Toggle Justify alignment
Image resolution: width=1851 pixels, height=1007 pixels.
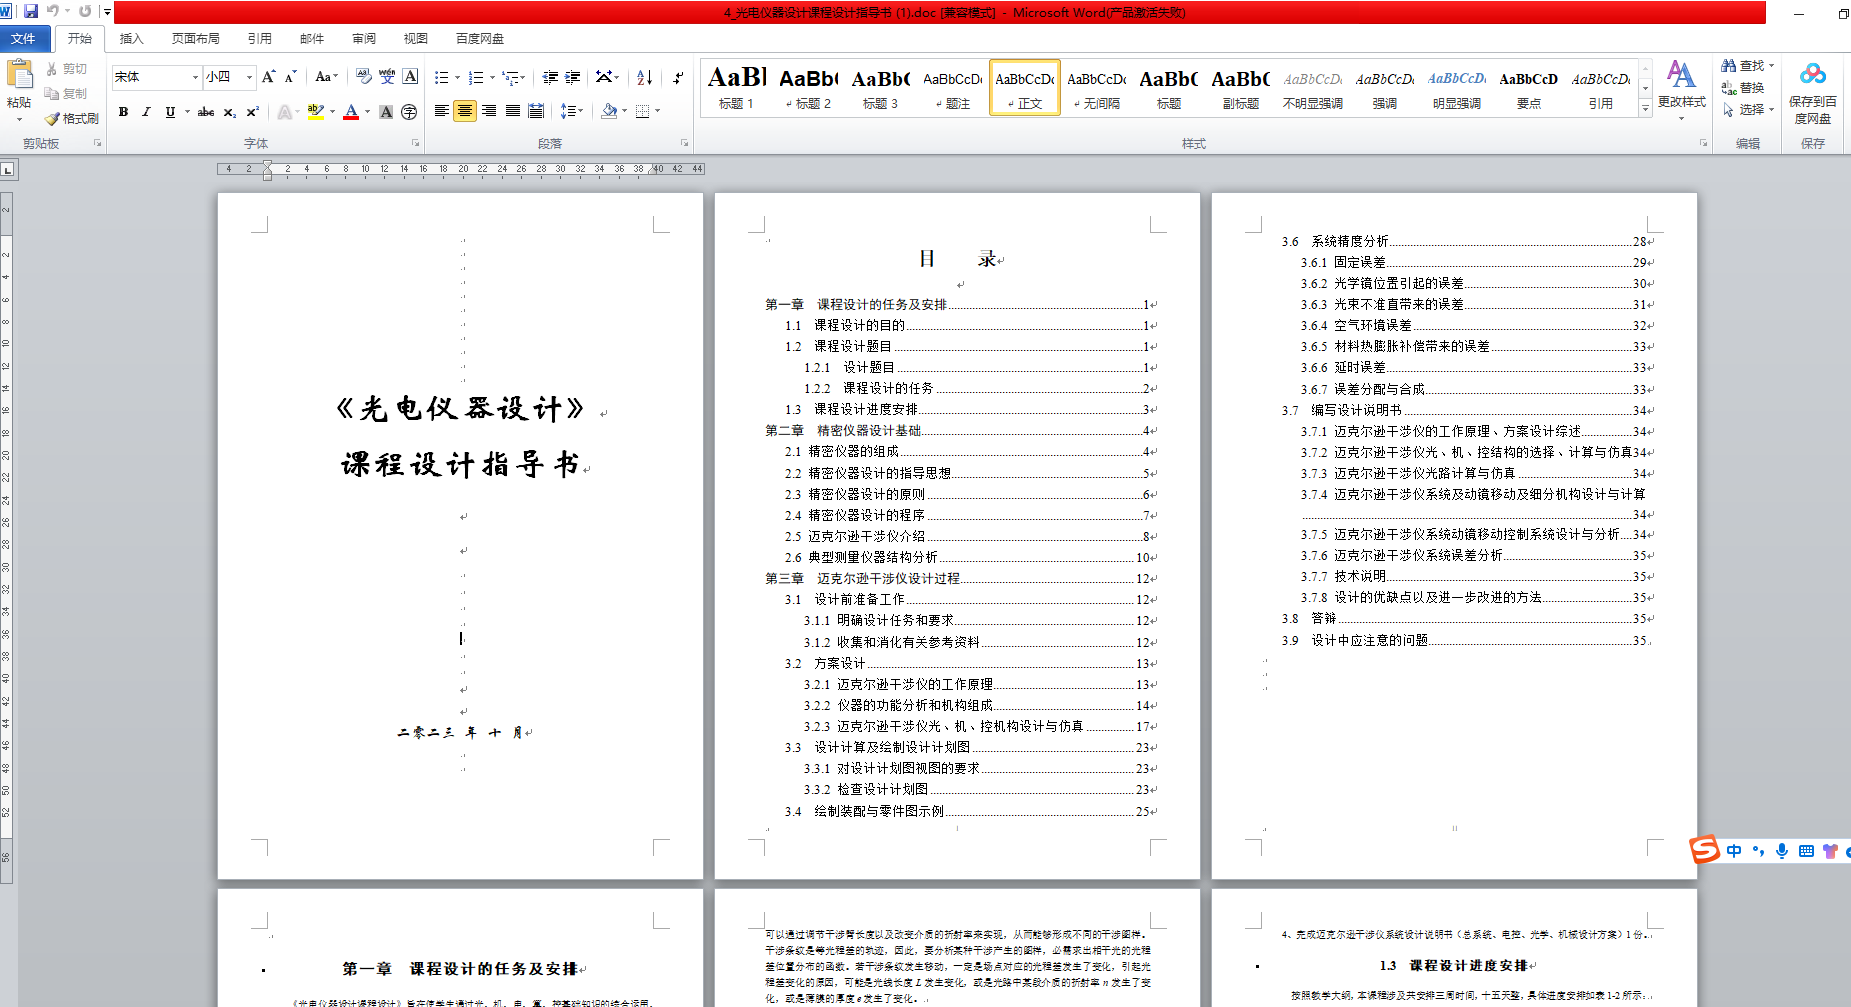tap(513, 111)
